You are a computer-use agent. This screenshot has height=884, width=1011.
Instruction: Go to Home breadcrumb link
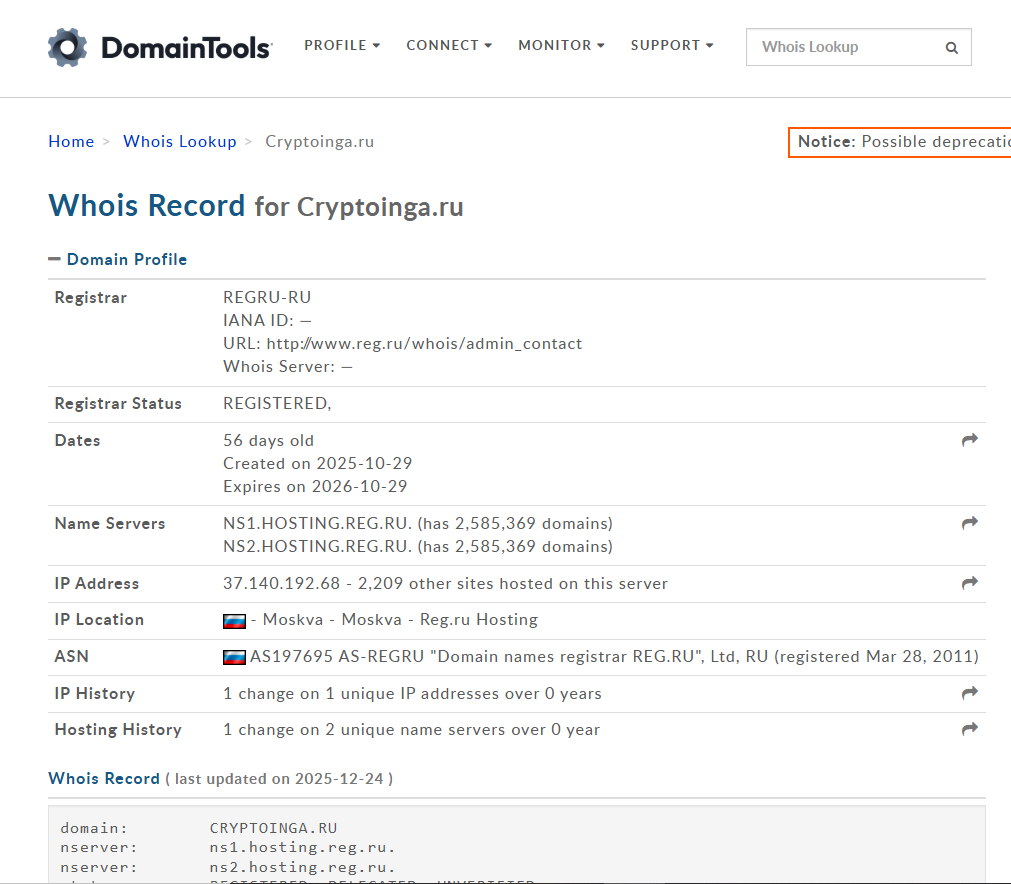click(71, 141)
